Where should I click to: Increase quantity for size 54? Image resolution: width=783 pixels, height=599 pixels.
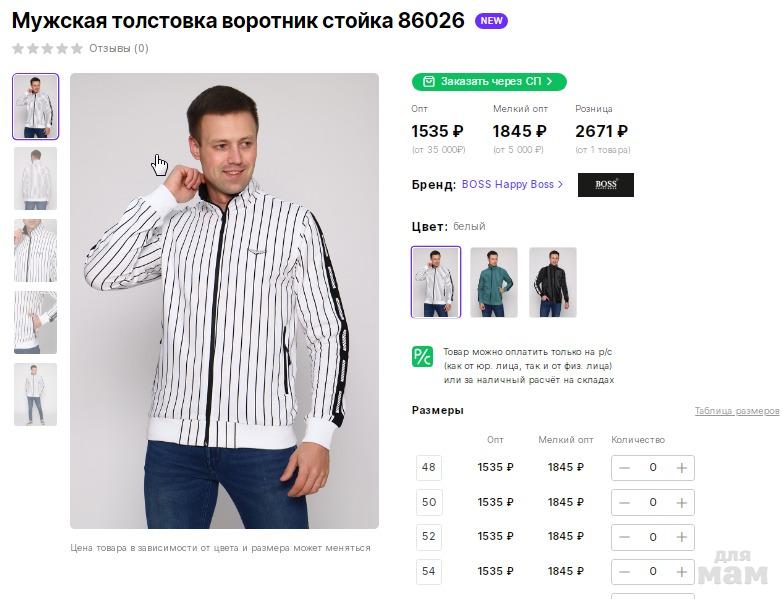(682, 571)
